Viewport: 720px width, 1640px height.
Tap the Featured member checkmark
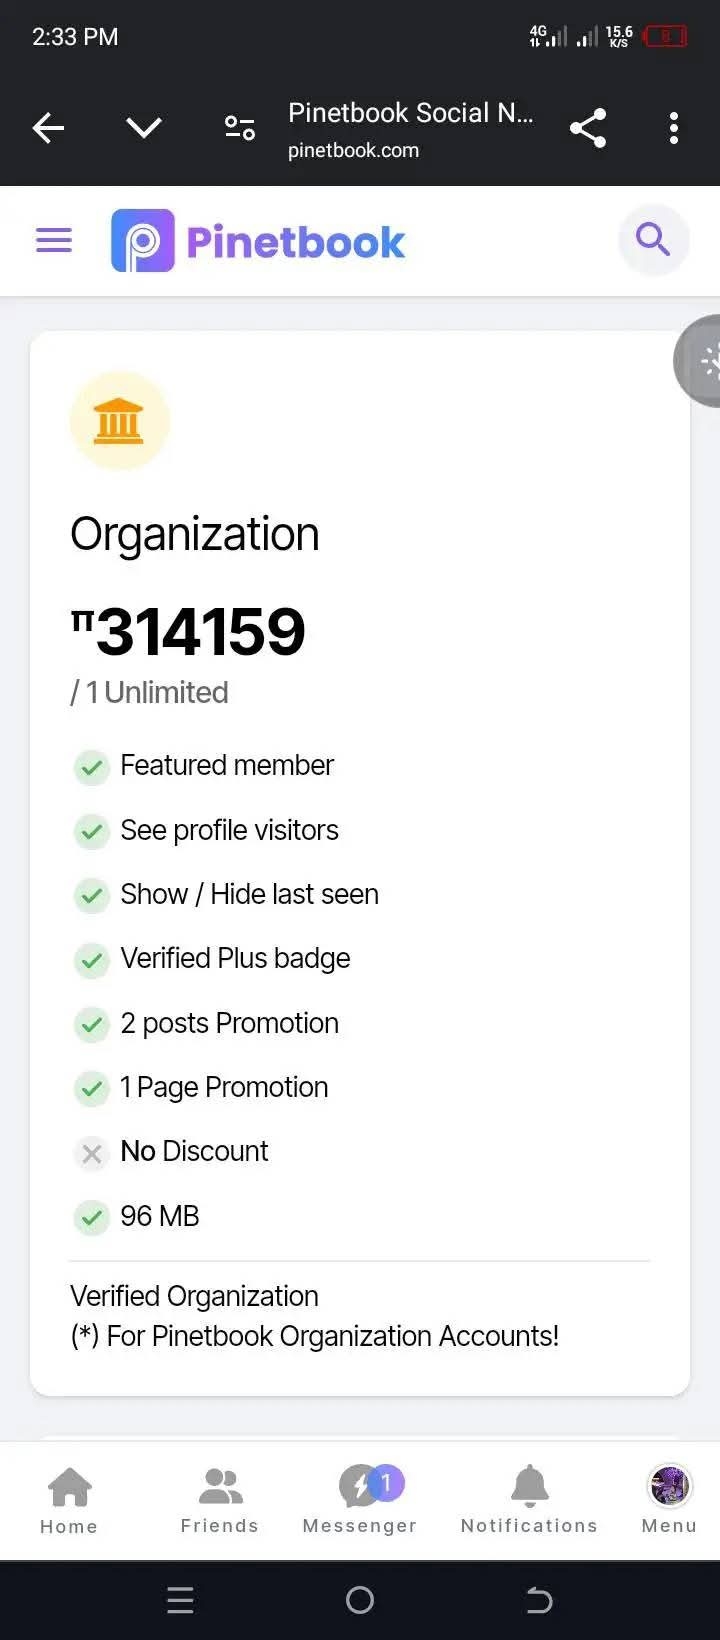coord(92,767)
